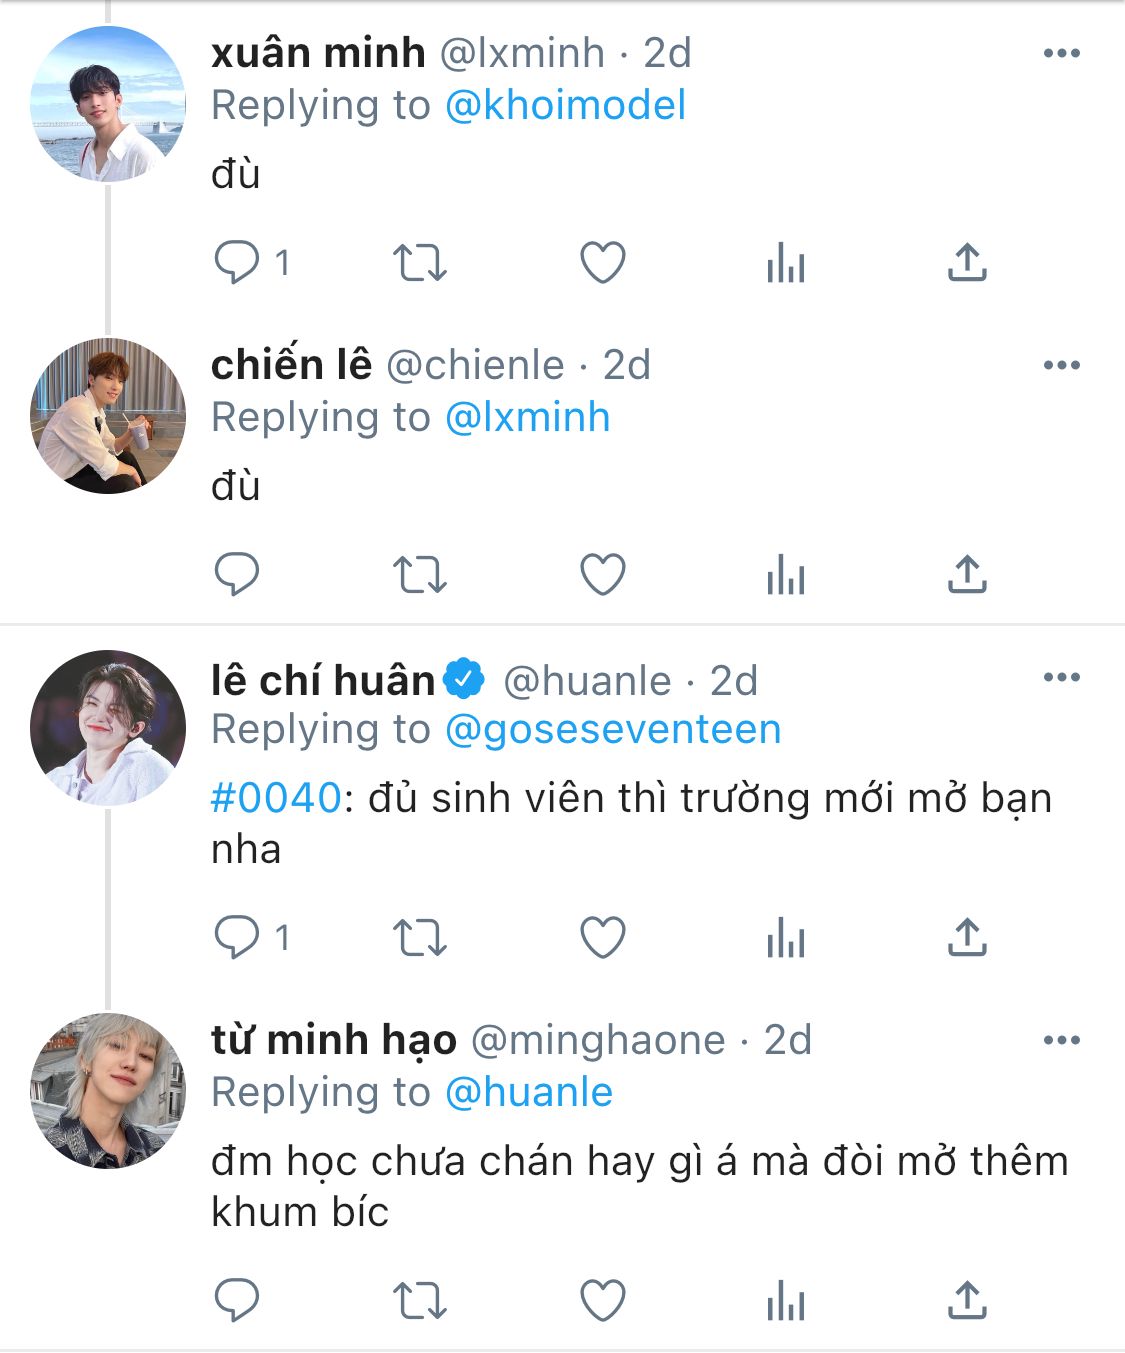The image size is (1125, 1353).
Task: Open từ minh hạo's avatar
Action: point(108,1091)
